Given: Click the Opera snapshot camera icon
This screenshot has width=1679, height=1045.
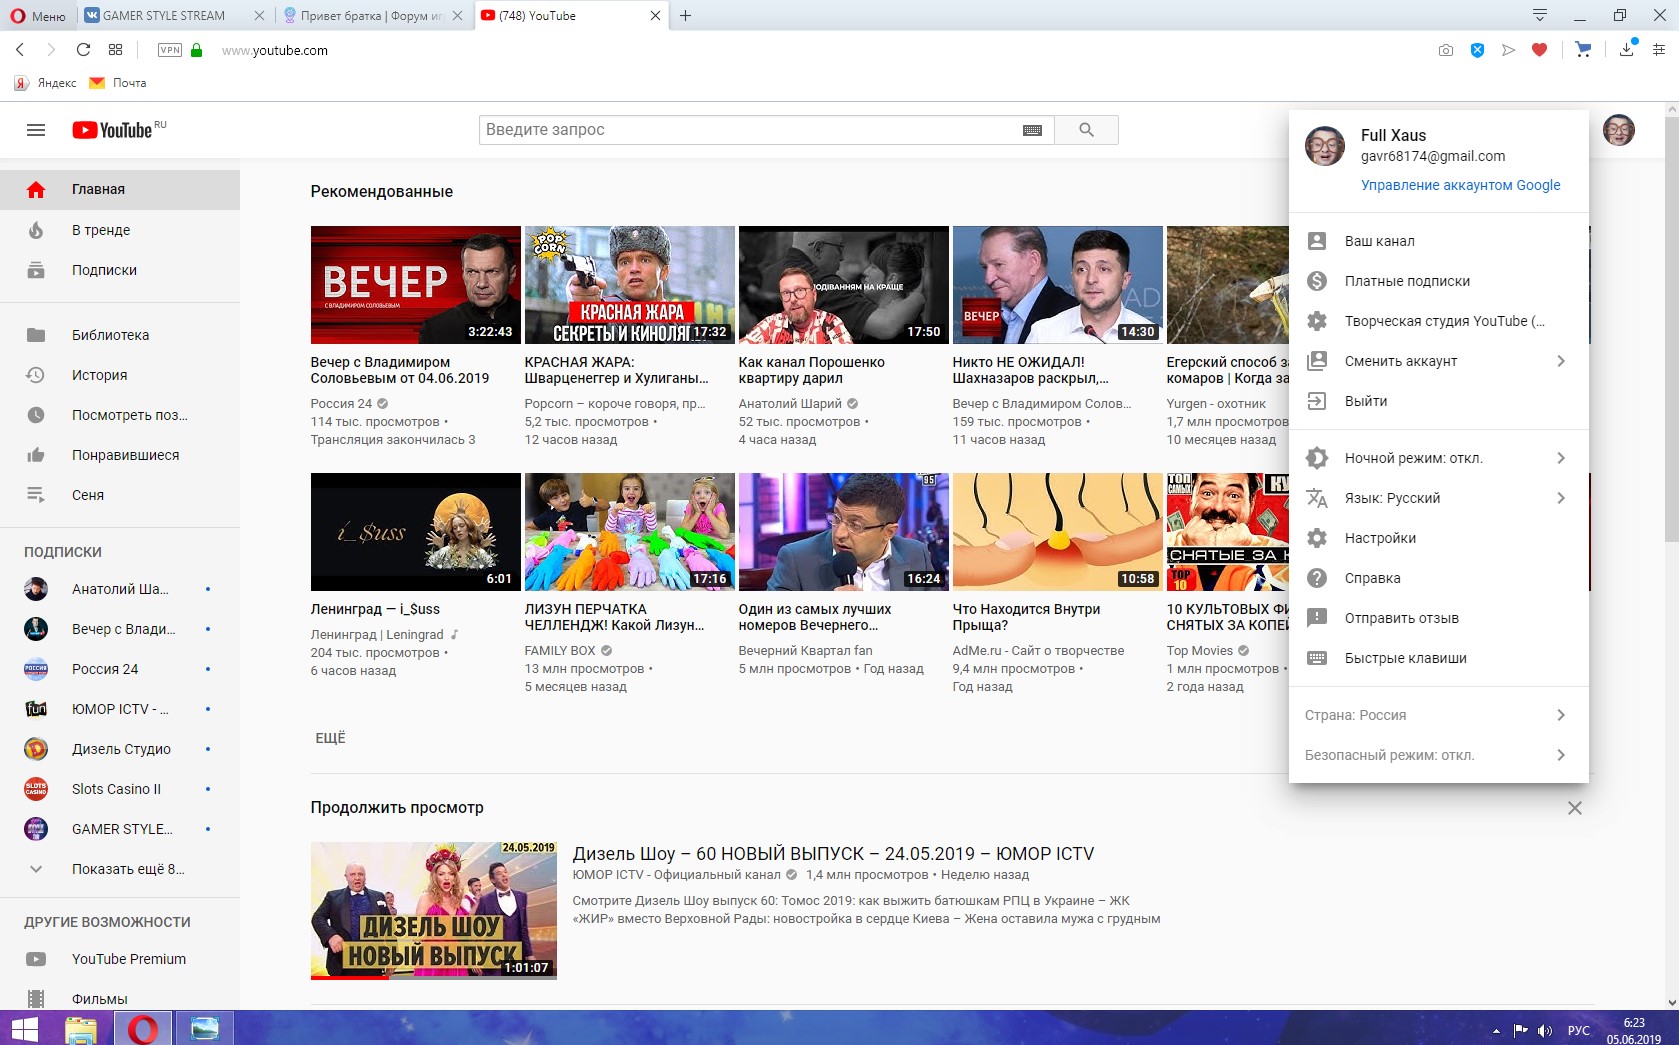Looking at the screenshot, I should (x=1446, y=50).
